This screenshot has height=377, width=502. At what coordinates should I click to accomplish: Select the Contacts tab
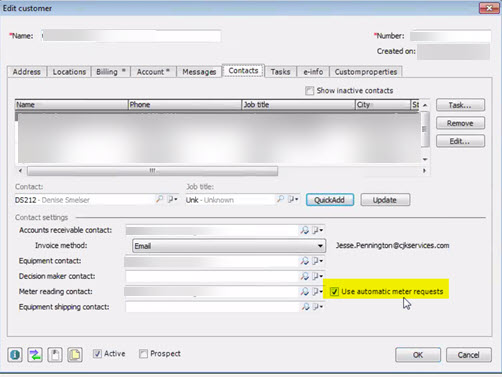tap(243, 71)
